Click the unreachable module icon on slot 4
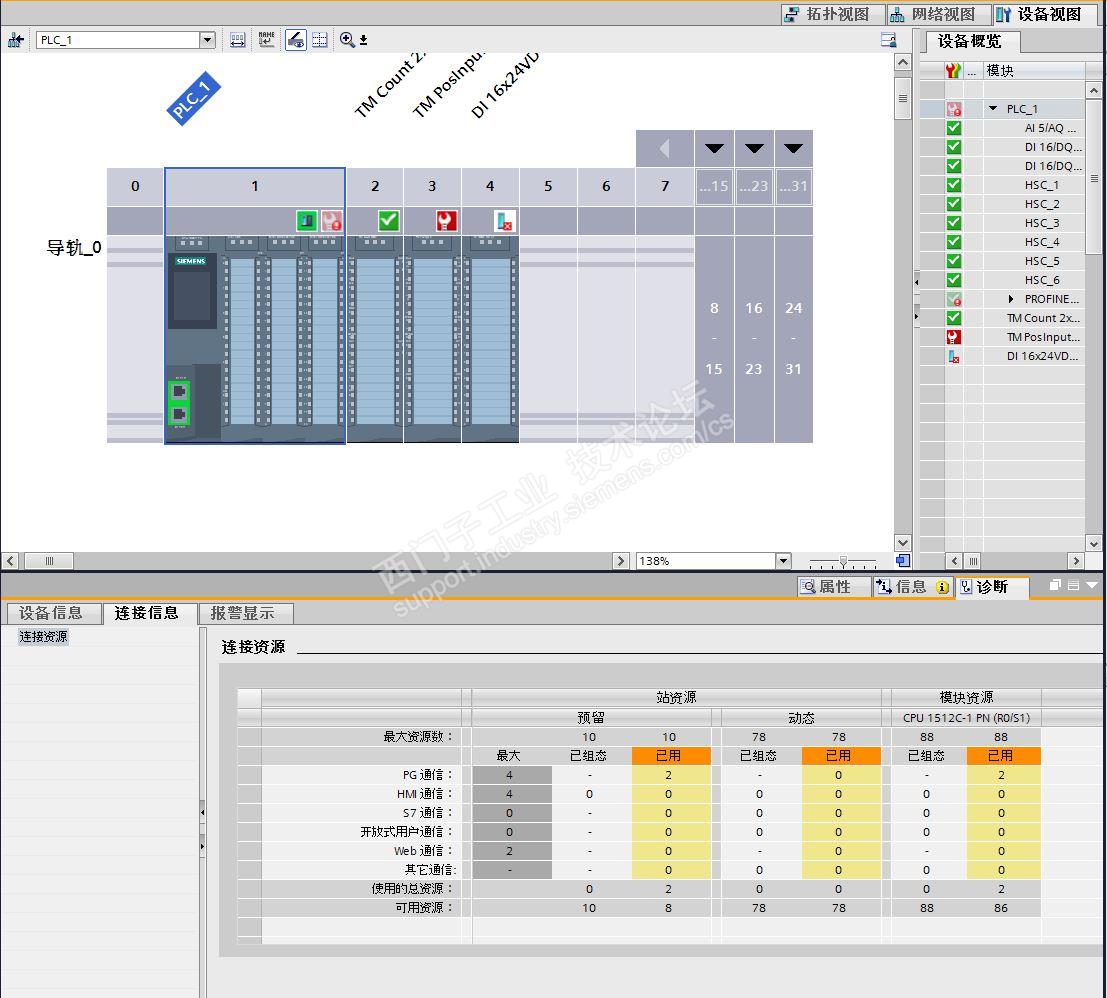The height and width of the screenshot is (998, 1107). (504, 222)
